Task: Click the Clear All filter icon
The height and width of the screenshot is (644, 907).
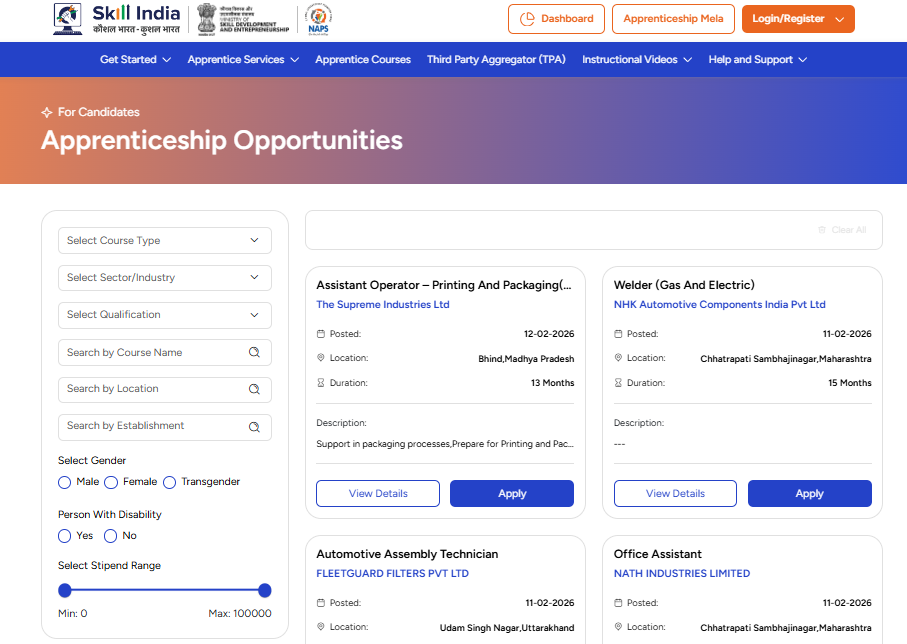Action: coord(822,230)
